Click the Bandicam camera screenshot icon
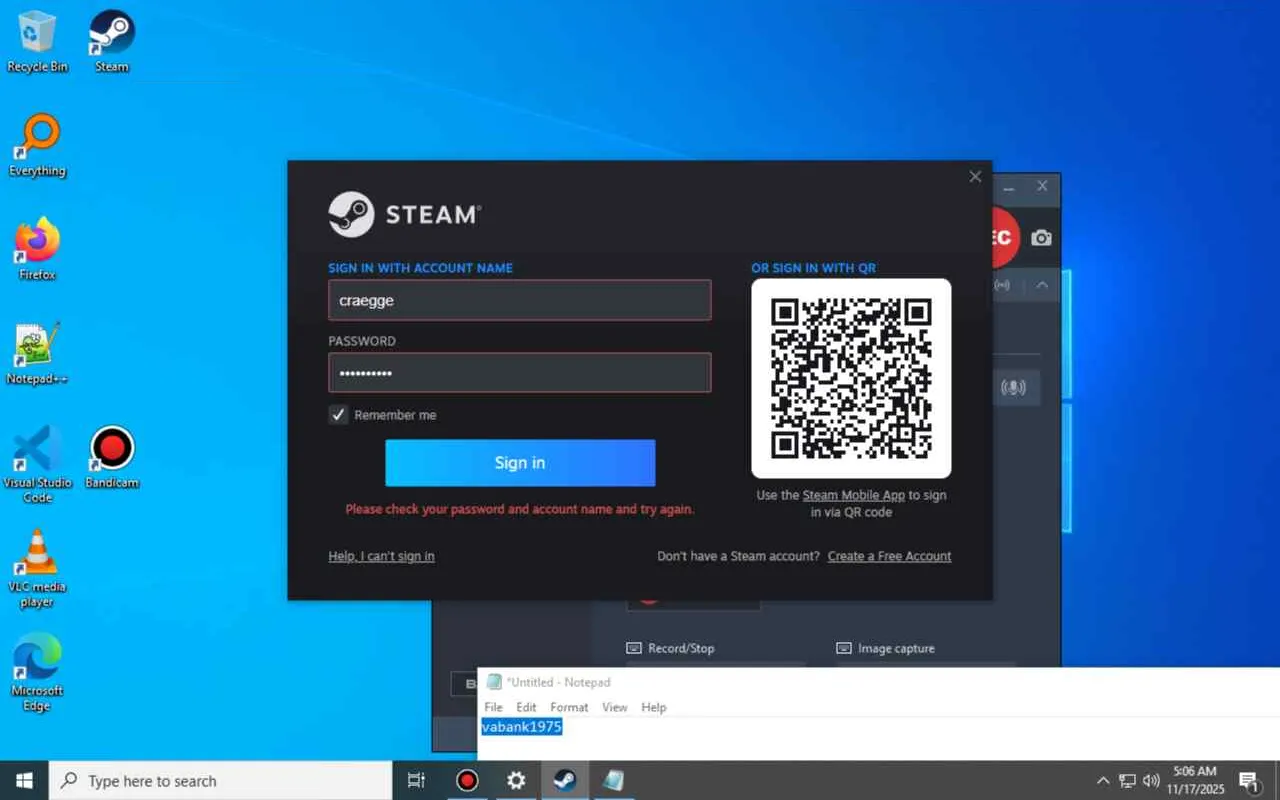The image size is (1280, 800). point(1041,238)
